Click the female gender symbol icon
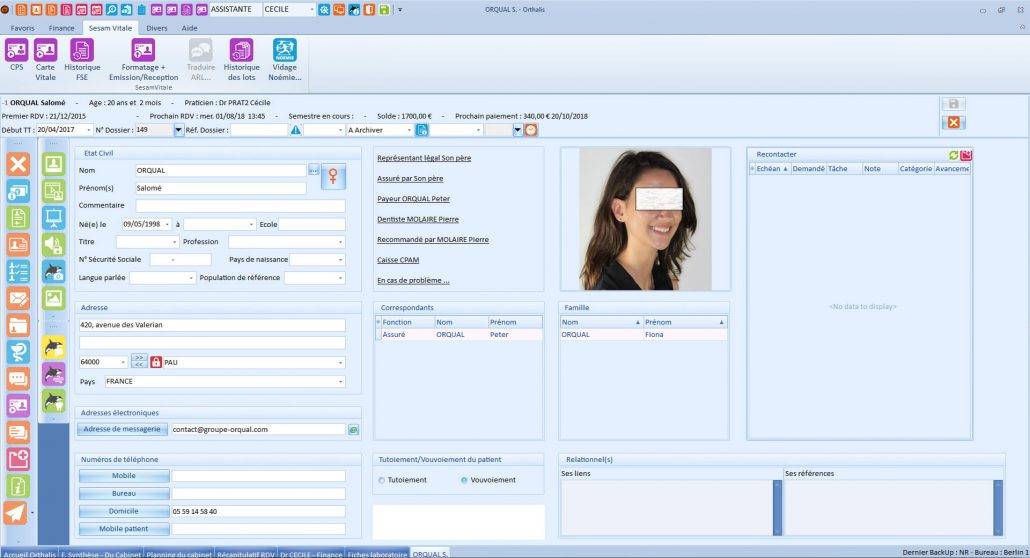Screen dimensions: 1030x558 [333, 176]
